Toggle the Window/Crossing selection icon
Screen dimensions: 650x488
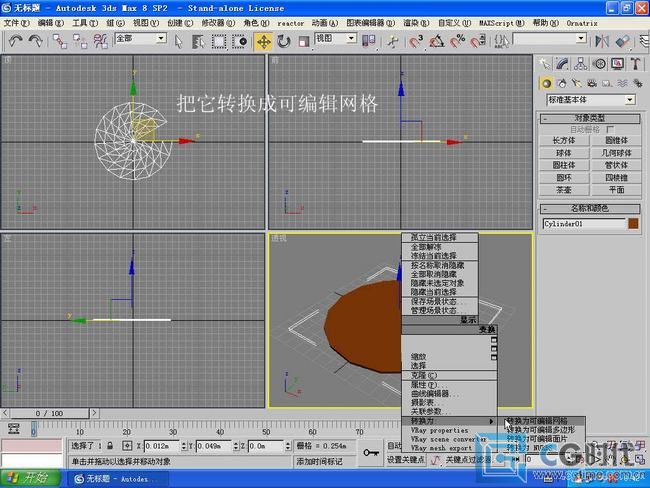coord(240,41)
